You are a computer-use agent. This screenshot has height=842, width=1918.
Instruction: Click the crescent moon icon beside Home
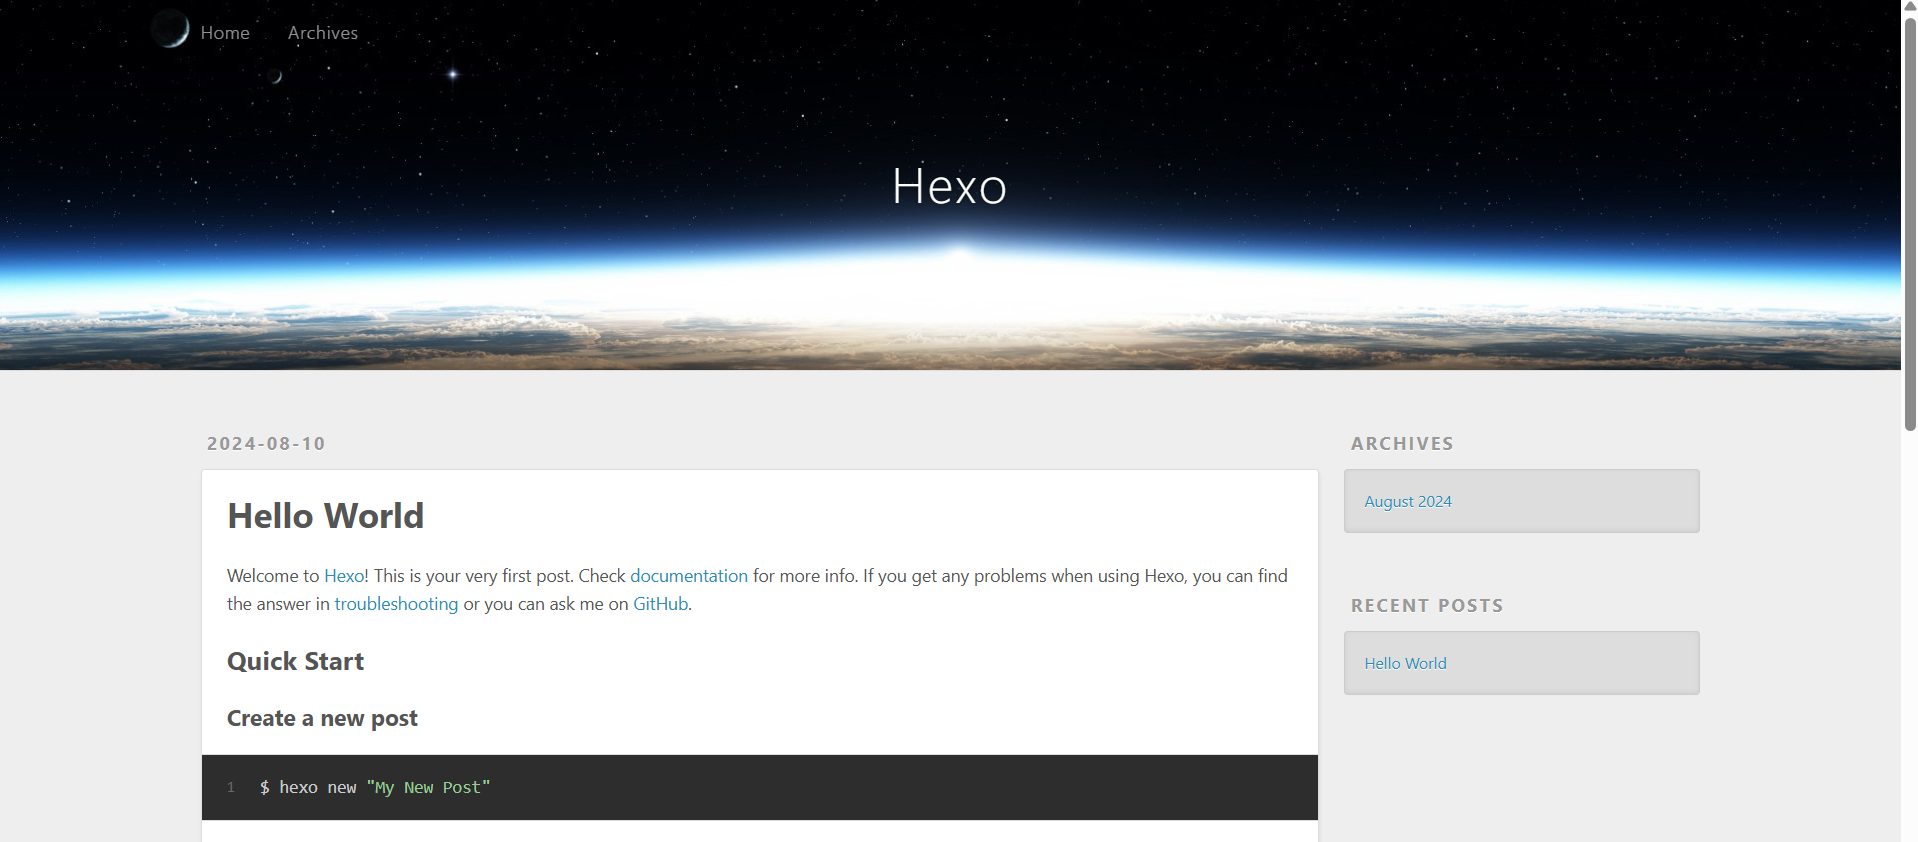(x=171, y=29)
